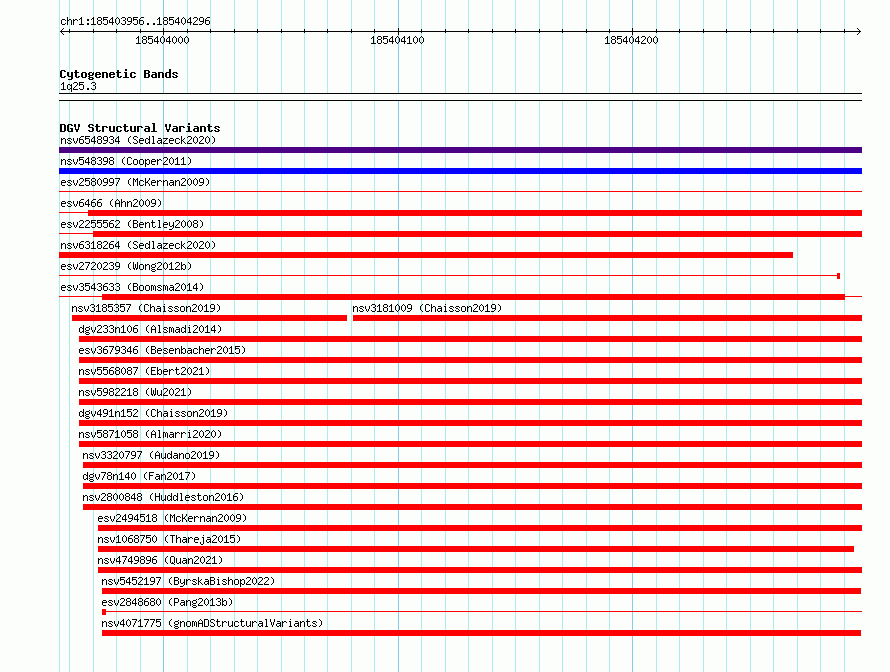890x672 pixels.
Task: Open nsv5871058 (Almarri2020) label
Action: tap(150, 434)
